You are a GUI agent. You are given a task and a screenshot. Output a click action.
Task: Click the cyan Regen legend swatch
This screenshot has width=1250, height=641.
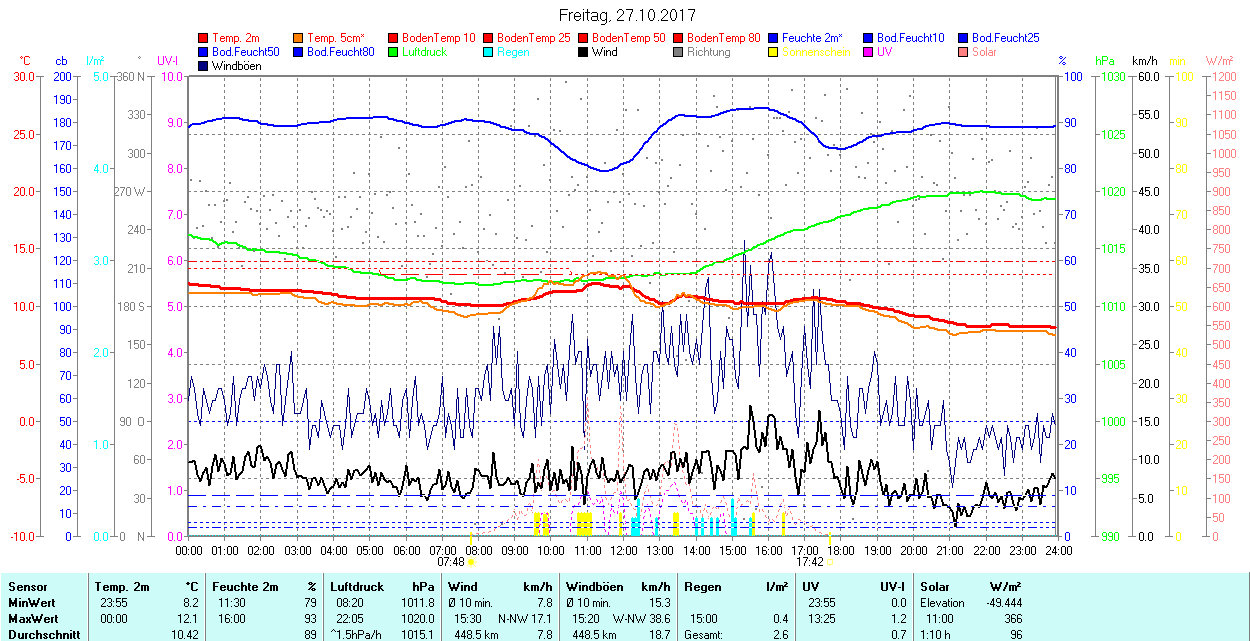coord(489,52)
